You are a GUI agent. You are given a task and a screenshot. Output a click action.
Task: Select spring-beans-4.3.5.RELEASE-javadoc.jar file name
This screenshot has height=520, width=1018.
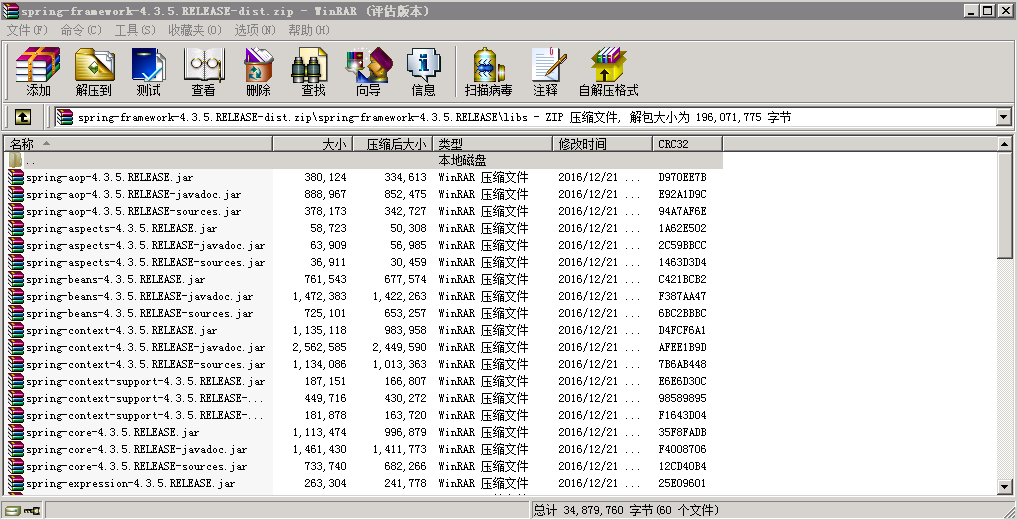pyautogui.click(x=140, y=296)
